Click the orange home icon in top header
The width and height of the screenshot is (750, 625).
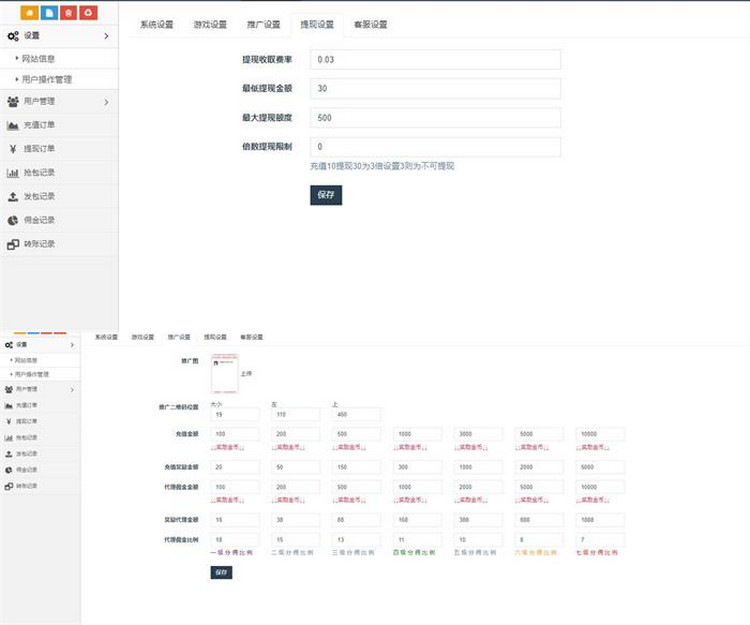point(30,13)
